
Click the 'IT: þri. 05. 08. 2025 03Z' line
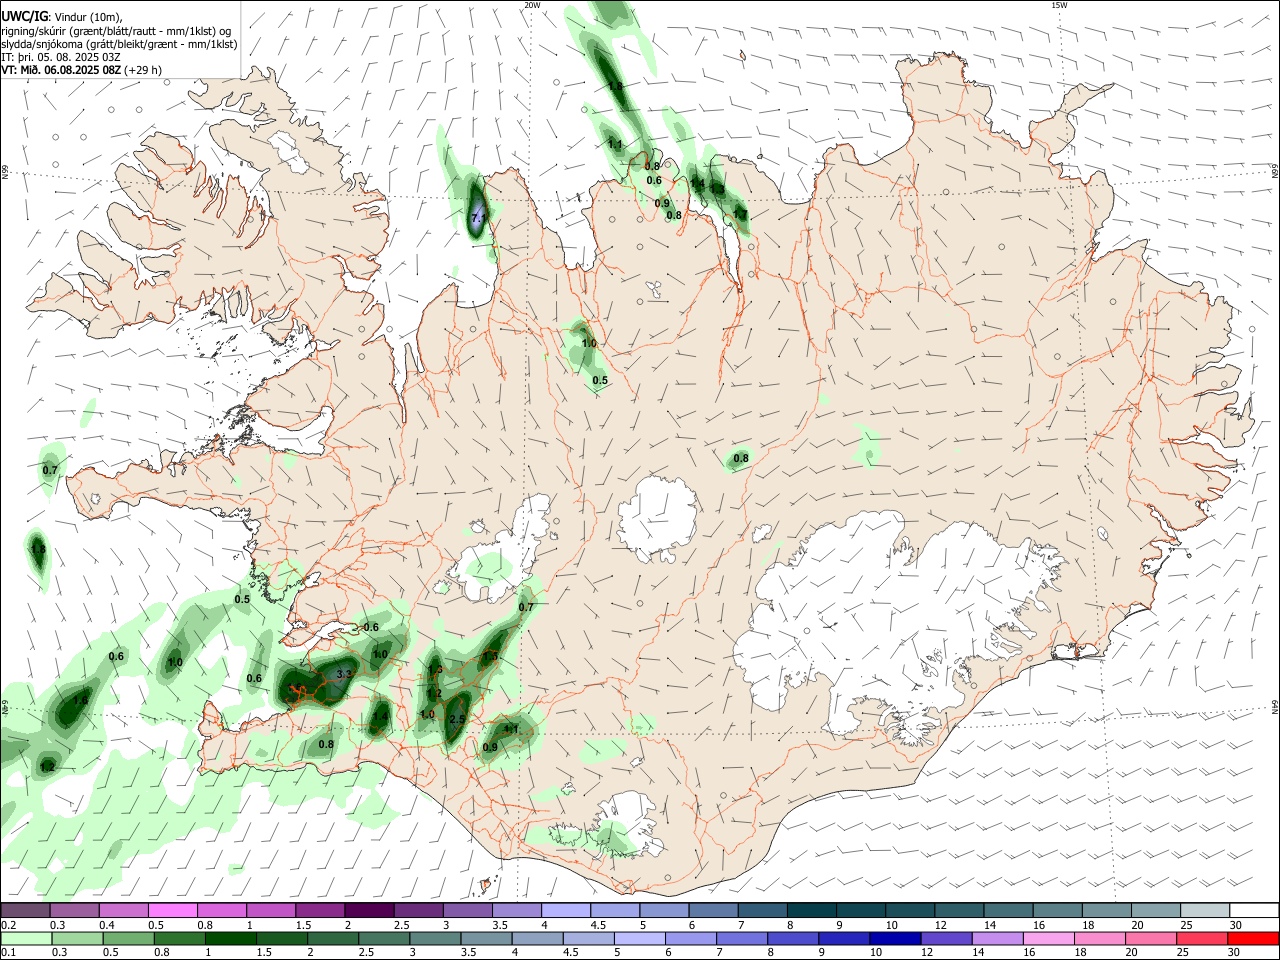pyautogui.click(x=62, y=57)
